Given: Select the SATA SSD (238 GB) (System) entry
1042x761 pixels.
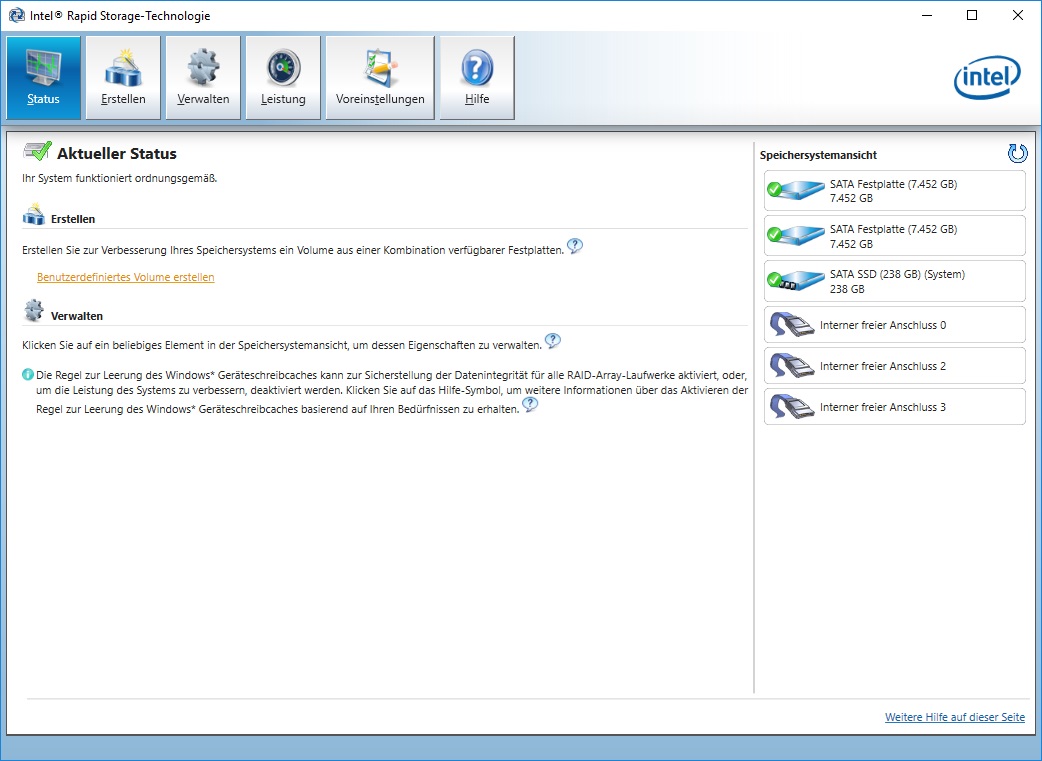Looking at the screenshot, I should coord(894,281).
